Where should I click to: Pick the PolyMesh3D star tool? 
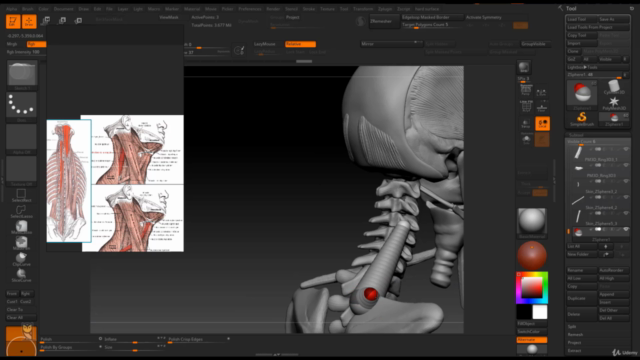(x=614, y=103)
